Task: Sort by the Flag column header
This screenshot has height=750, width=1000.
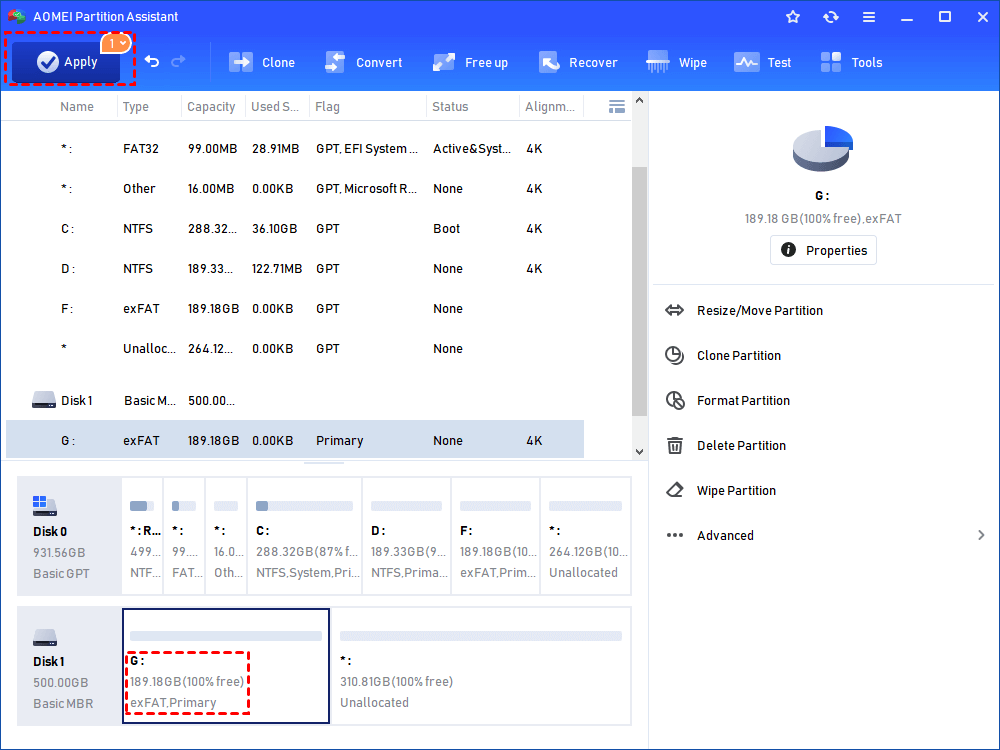Action: [327, 107]
